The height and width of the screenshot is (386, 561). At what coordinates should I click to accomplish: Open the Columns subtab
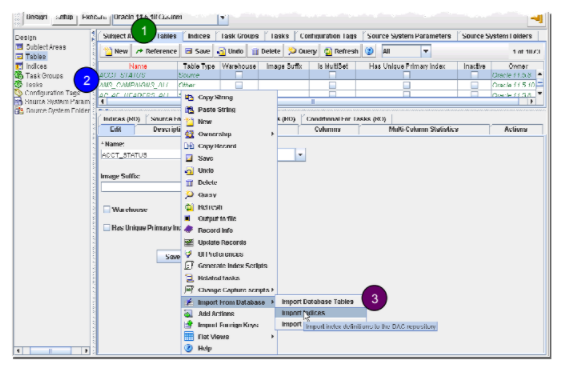tap(327, 130)
